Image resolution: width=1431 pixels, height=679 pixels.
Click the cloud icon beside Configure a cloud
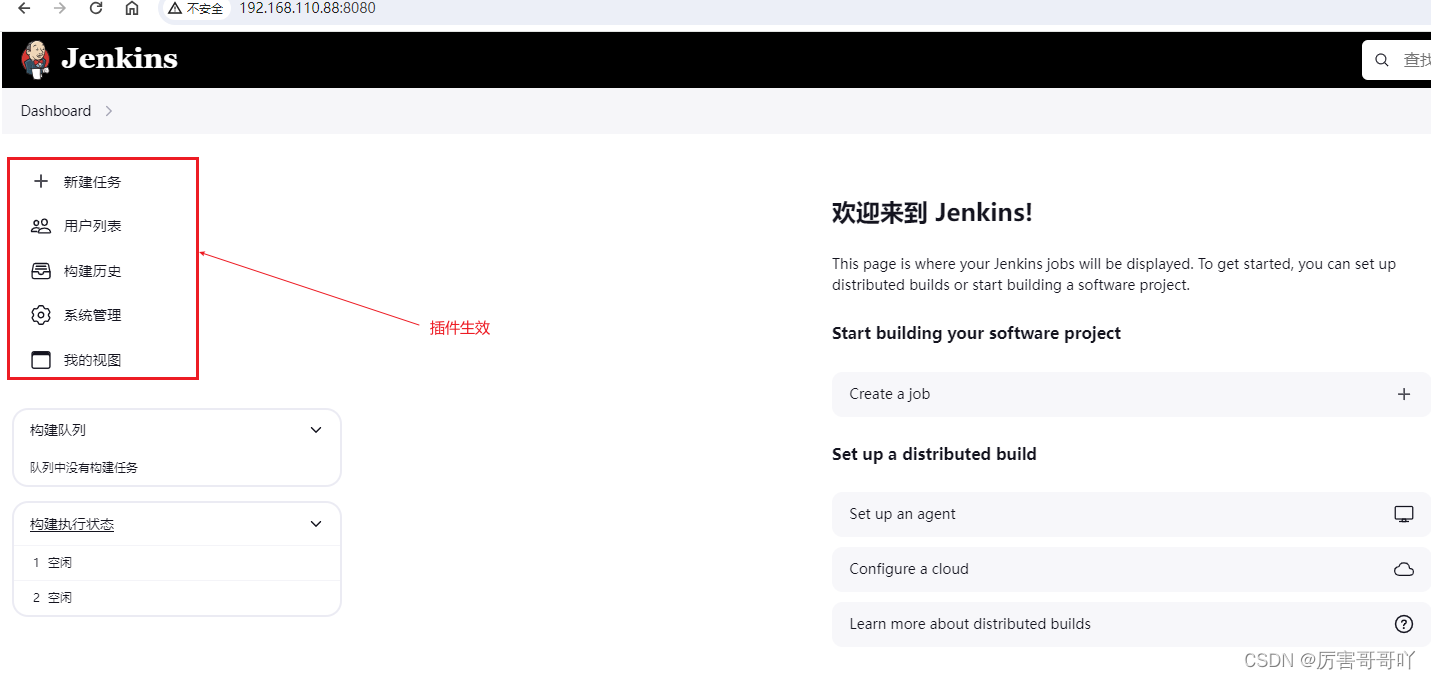coord(1404,568)
